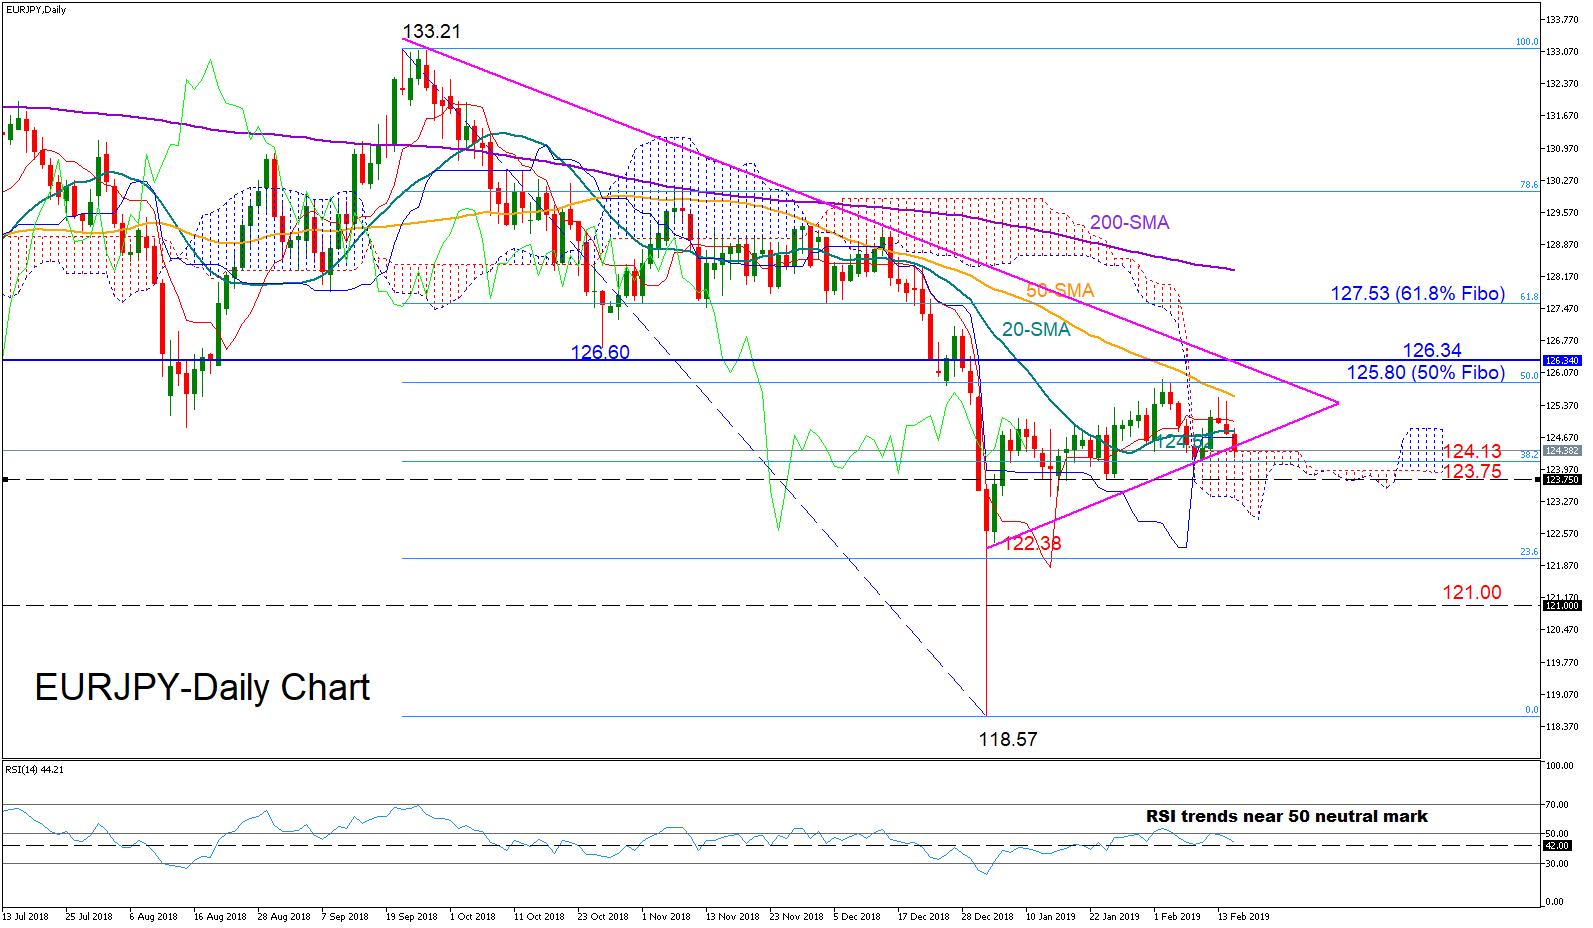Click the 23 Oct 2018 date label
This screenshot has height=928, width=1593.
pos(603,916)
